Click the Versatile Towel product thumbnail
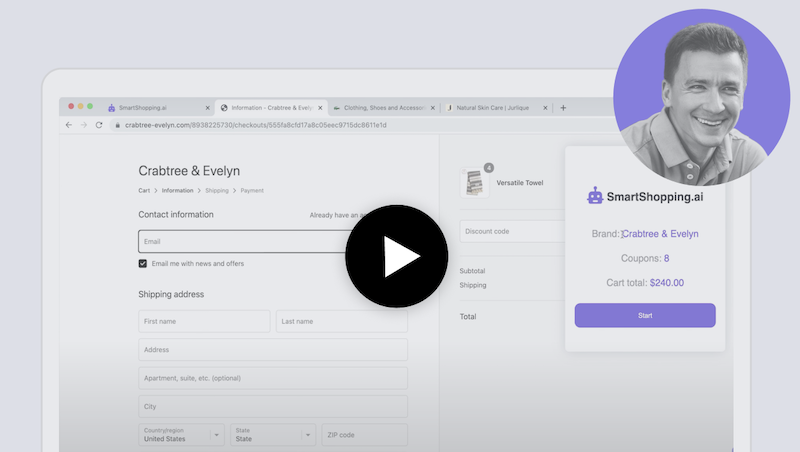Image resolution: width=800 pixels, height=452 pixels. [474, 182]
